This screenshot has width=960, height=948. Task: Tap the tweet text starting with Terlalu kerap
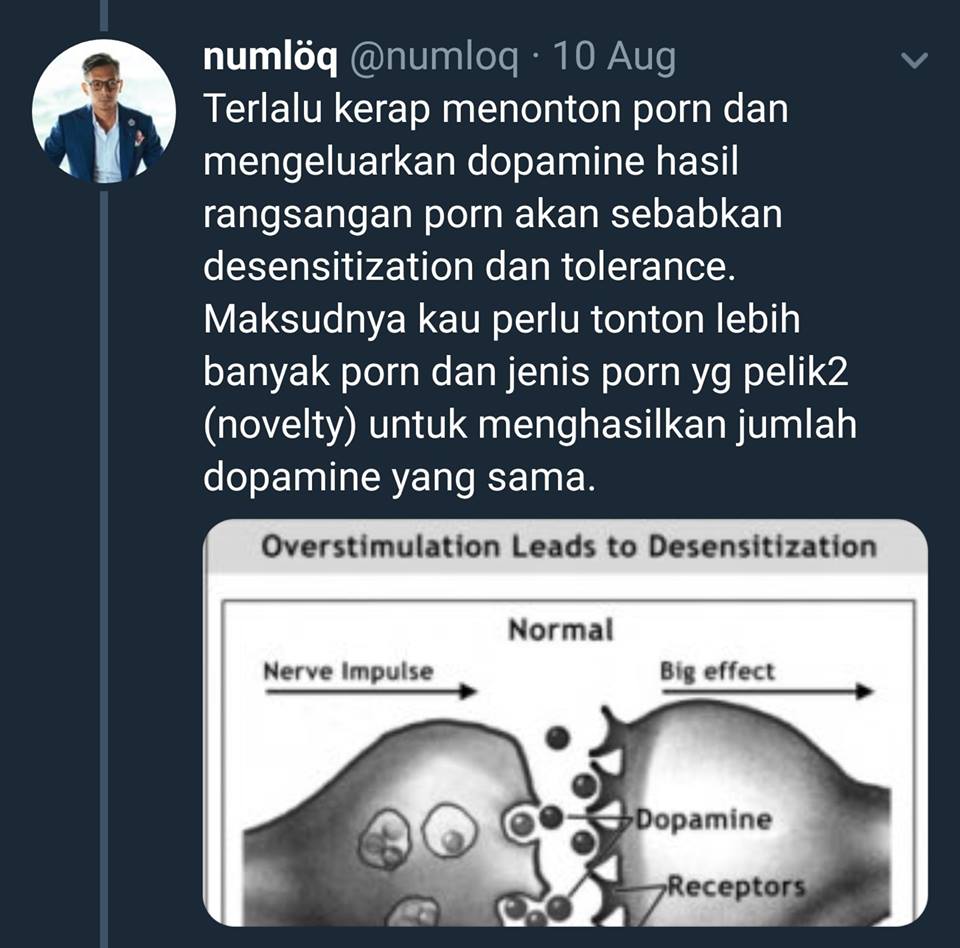click(530, 293)
